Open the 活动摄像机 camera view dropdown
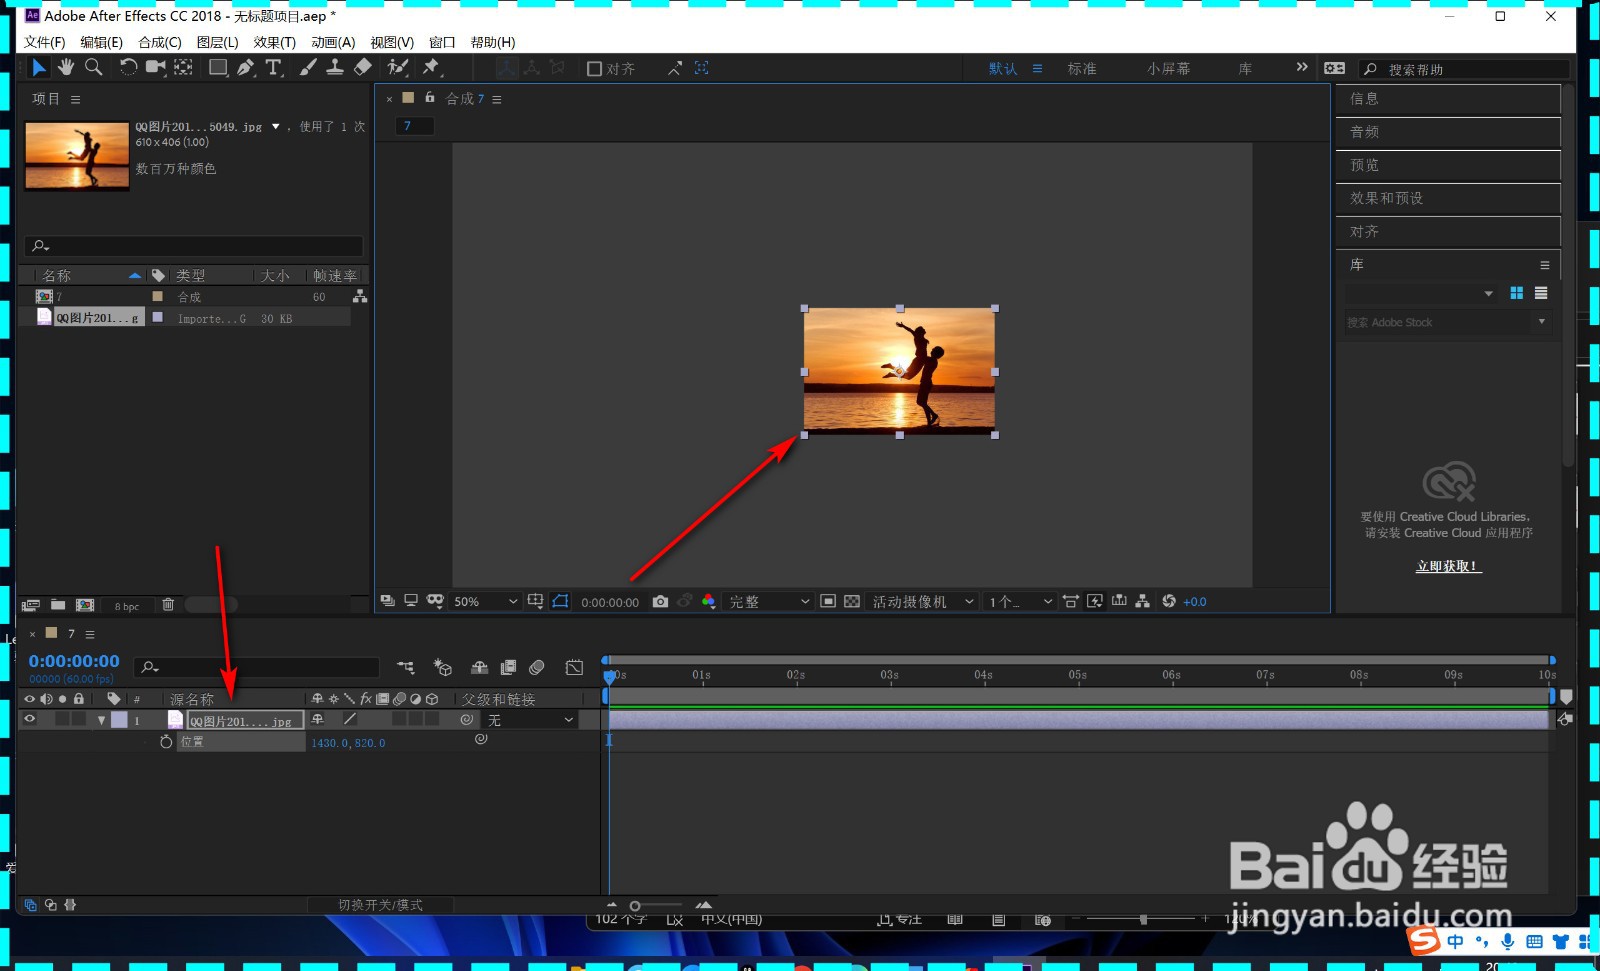1600x971 pixels. (x=922, y=601)
